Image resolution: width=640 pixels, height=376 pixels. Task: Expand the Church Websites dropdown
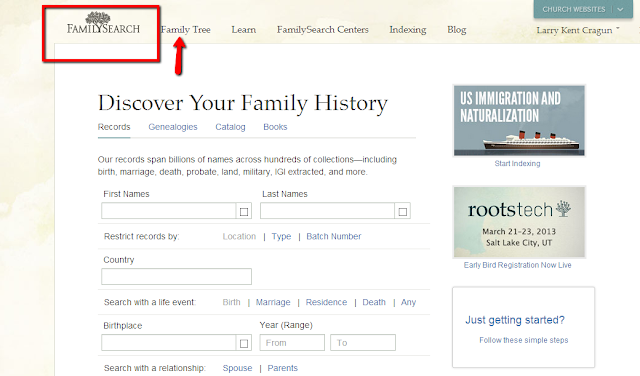(583, 9)
